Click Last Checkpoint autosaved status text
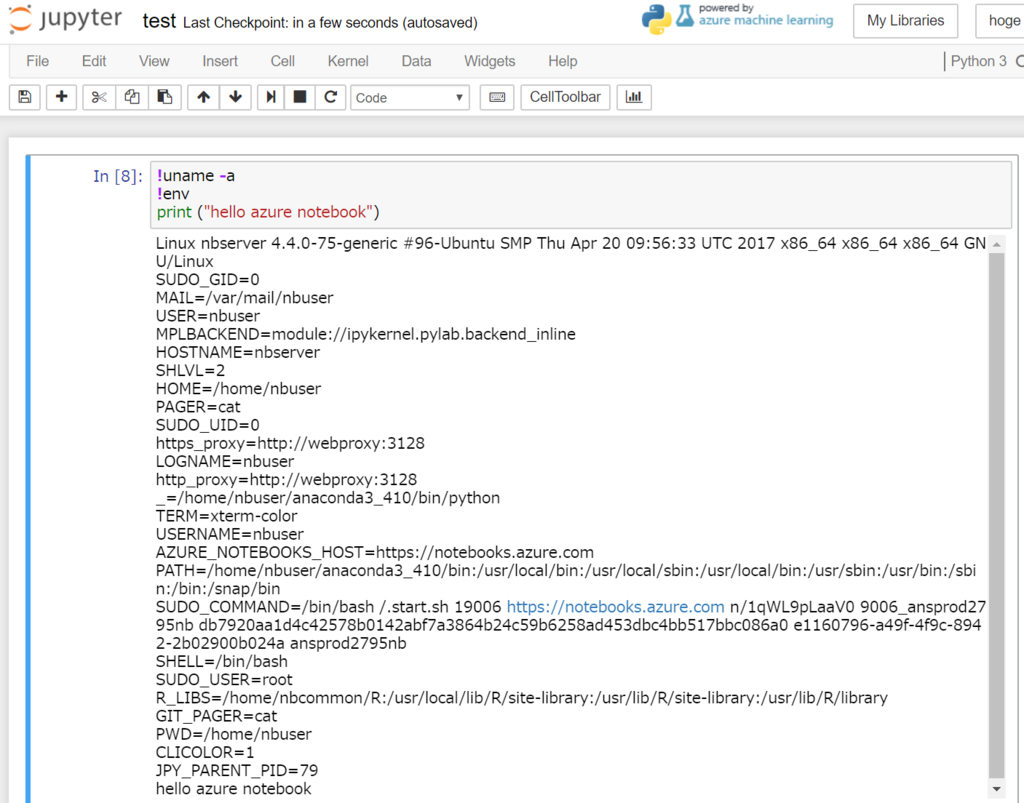This screenshot has width=1024, height=803. [330, 23]
